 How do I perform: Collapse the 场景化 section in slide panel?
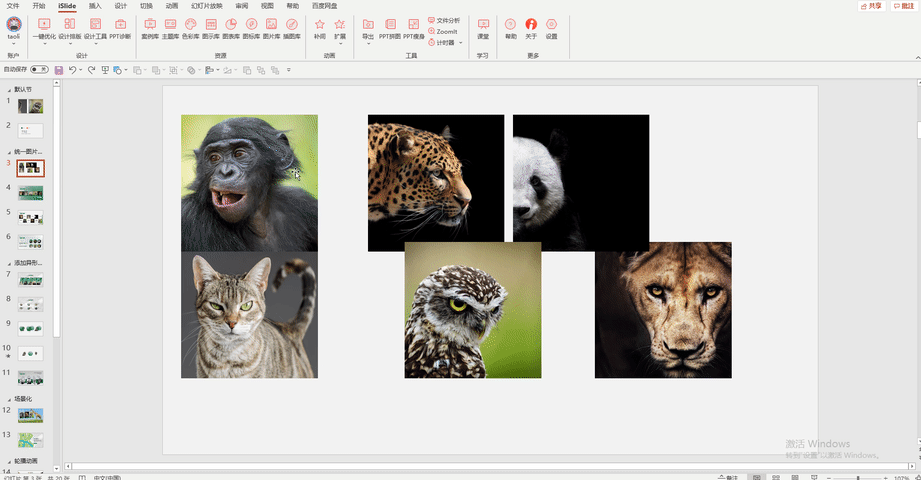pos(9,400)
